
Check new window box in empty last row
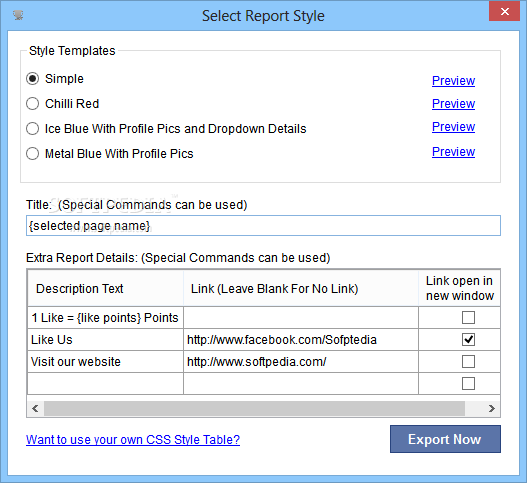(x=468, y=384)
